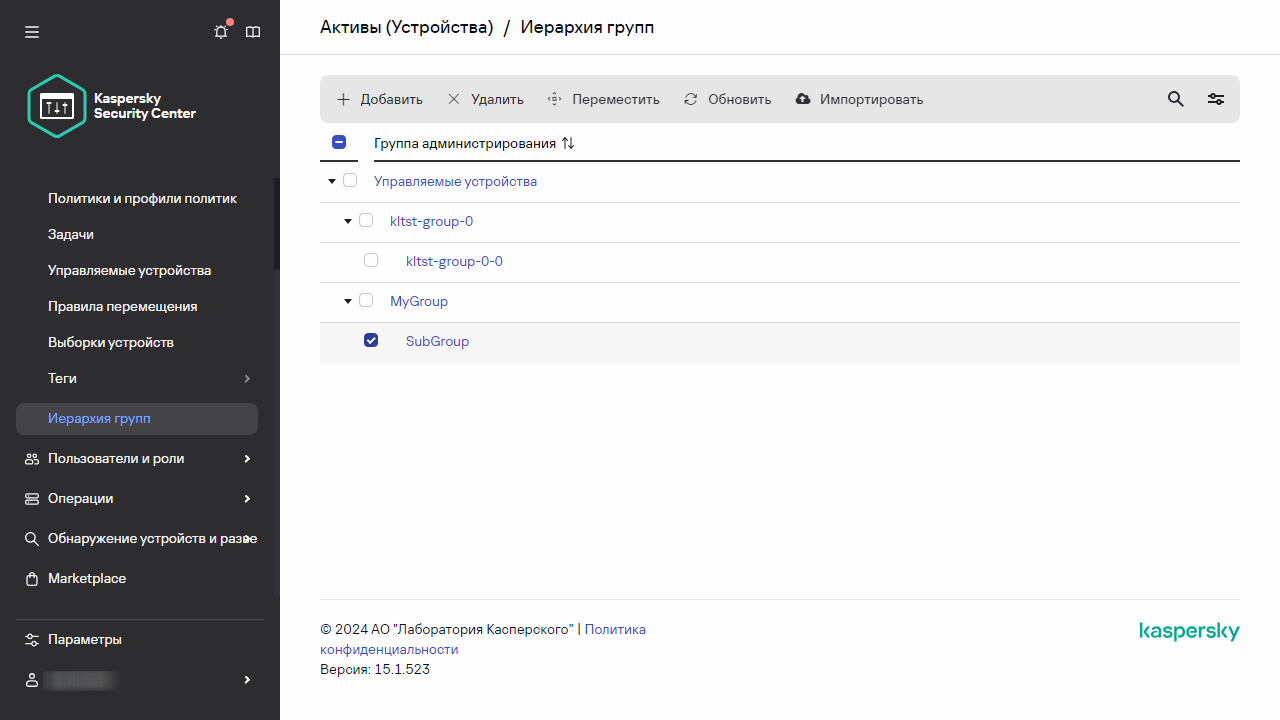Open Теги sidebar item
Viewport: 1280px width, 720px height.
coord(62,378)
